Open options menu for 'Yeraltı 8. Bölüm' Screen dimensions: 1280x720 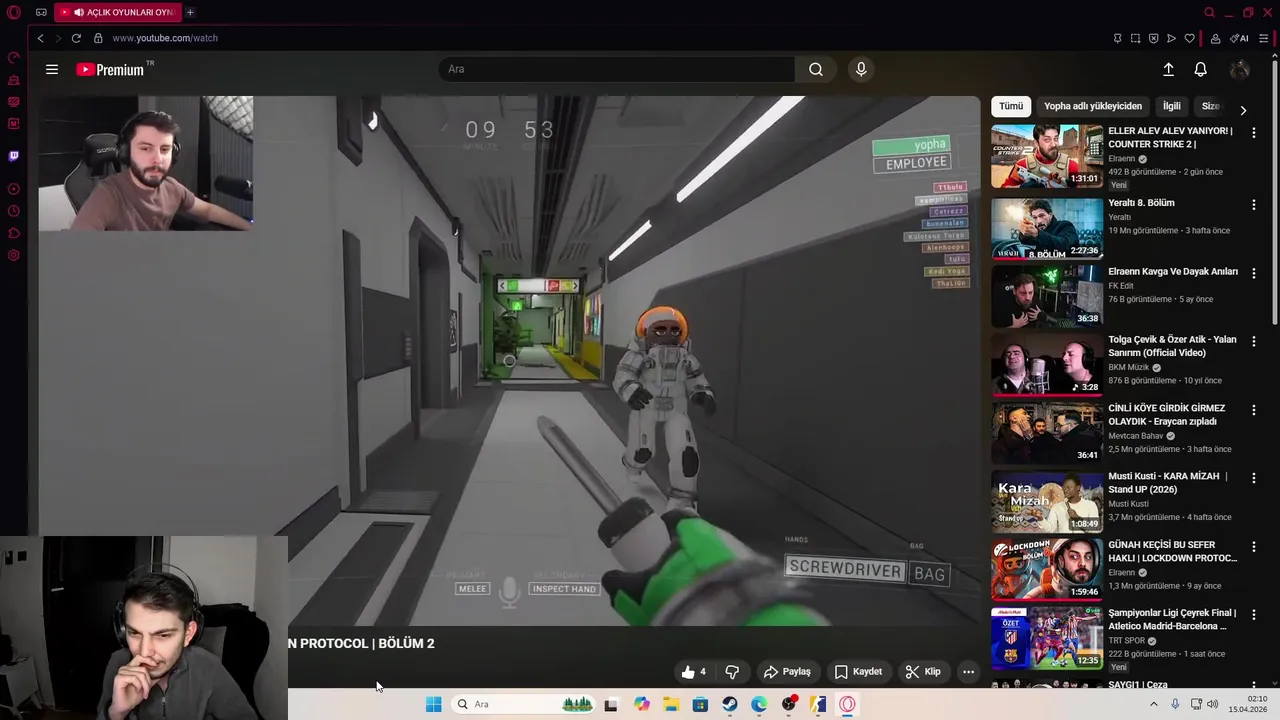coord(1254,205)
